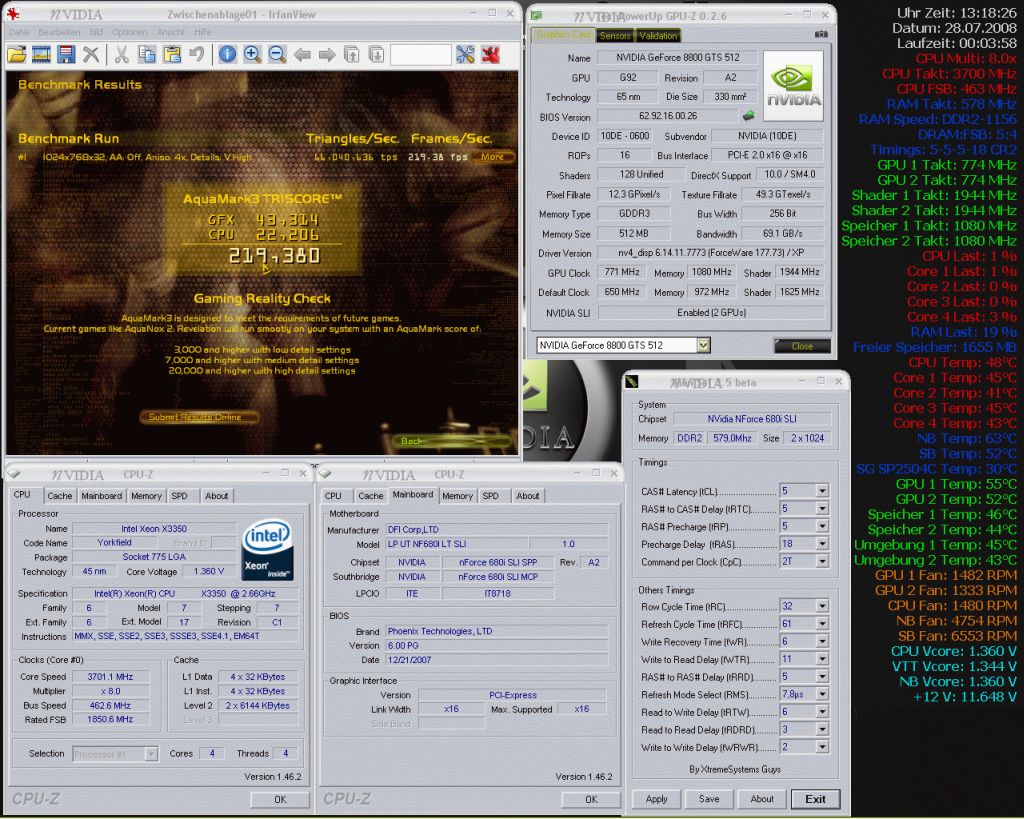This screenshot has height=819, width=1024.
Task: Click the Paste clipboard icon
Action: point(172,55)
